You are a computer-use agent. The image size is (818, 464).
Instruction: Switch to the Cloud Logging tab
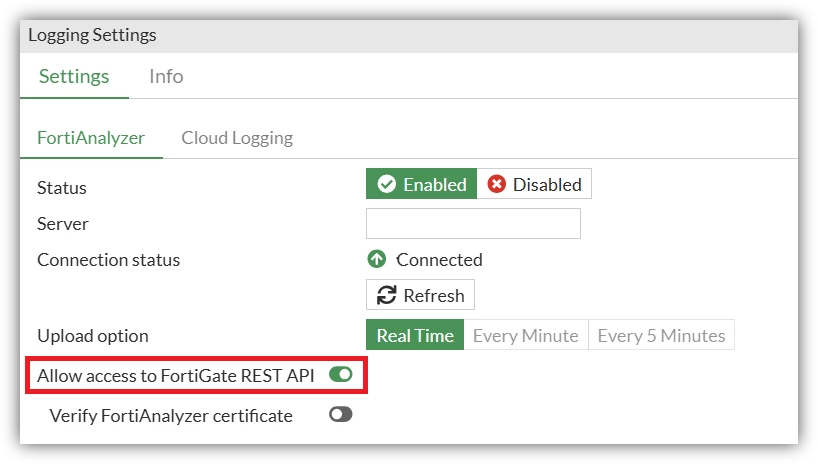[x=237, y=138]
